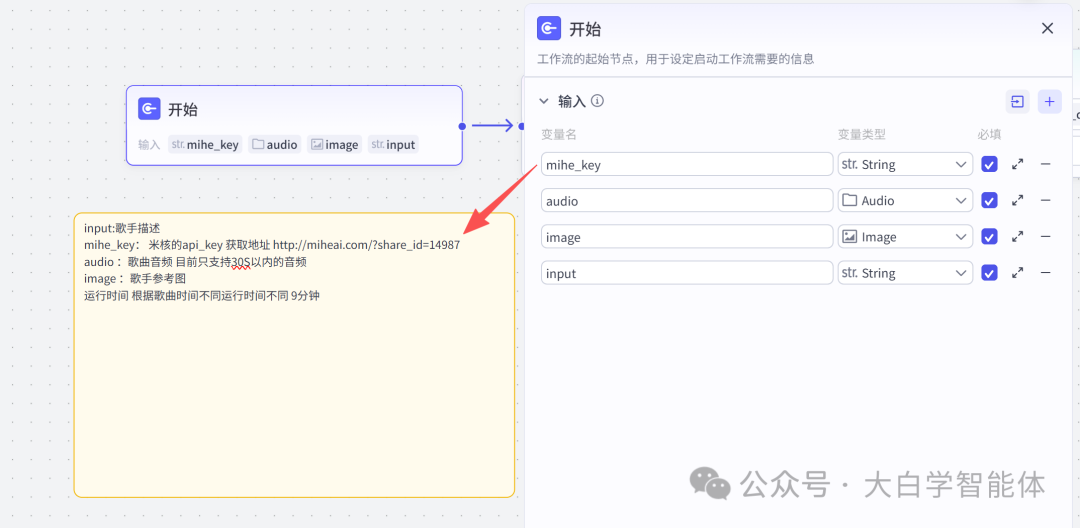This screenshot has width=1080, height=528.
Task: Click the note line 'image： 歌手参考图'
Action: (135, 278)
